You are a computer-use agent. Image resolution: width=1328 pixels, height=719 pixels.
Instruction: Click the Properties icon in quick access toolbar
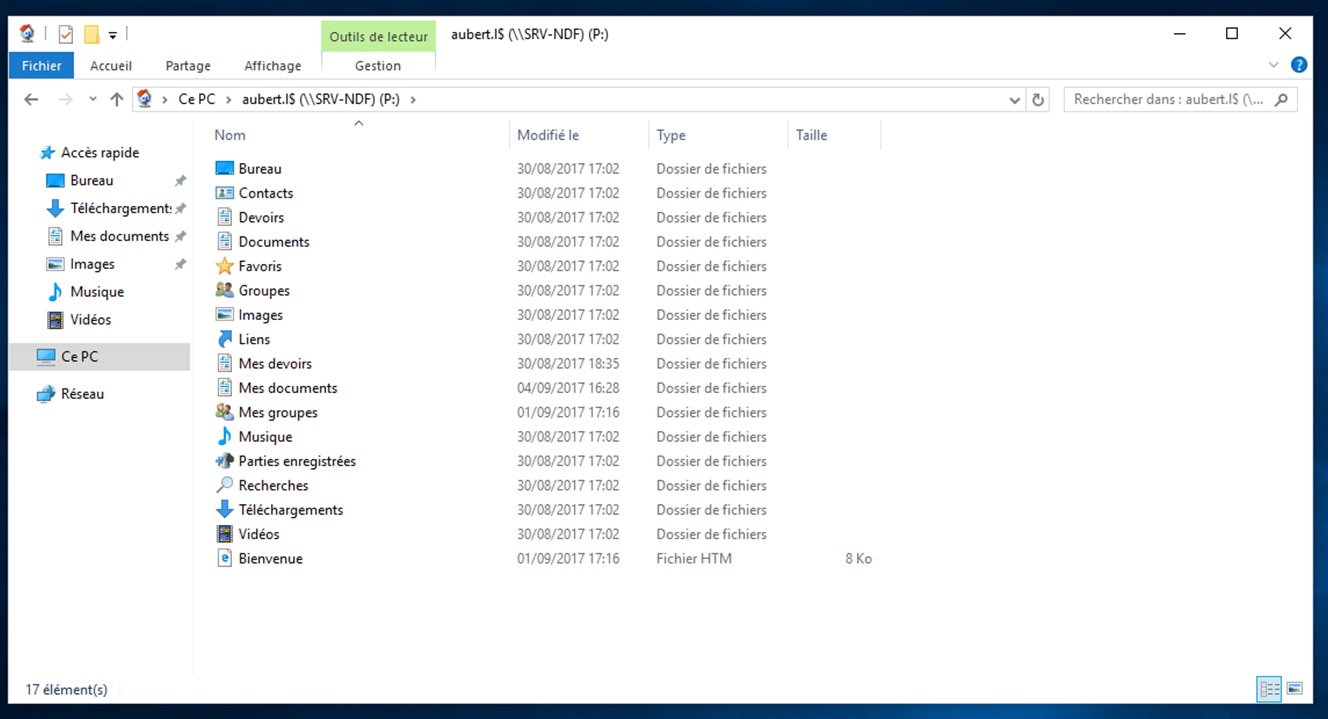66,34
